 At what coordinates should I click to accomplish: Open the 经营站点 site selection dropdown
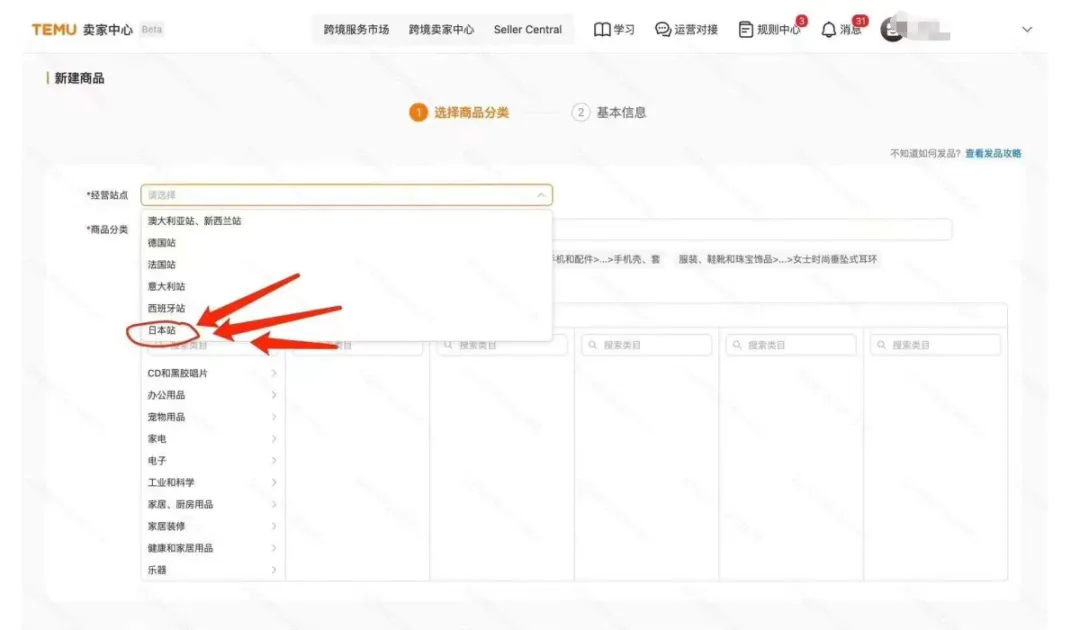point(345,193)
